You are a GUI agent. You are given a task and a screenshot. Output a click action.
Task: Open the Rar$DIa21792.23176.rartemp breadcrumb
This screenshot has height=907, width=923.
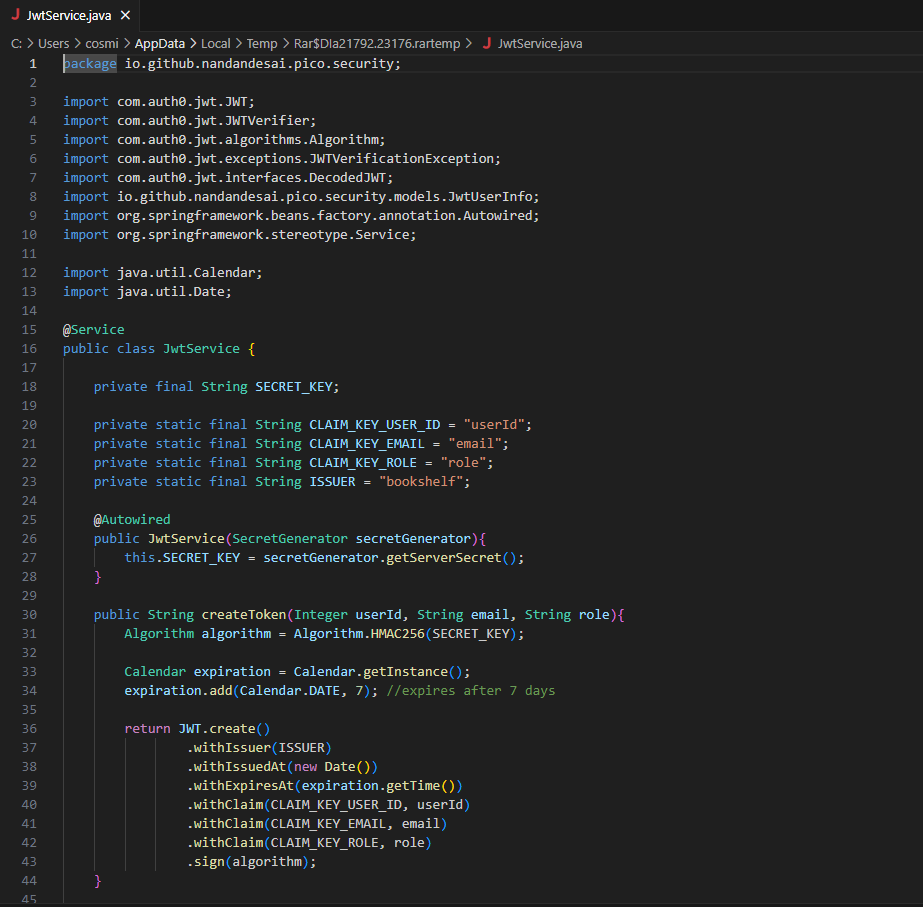tap(377, 44)
